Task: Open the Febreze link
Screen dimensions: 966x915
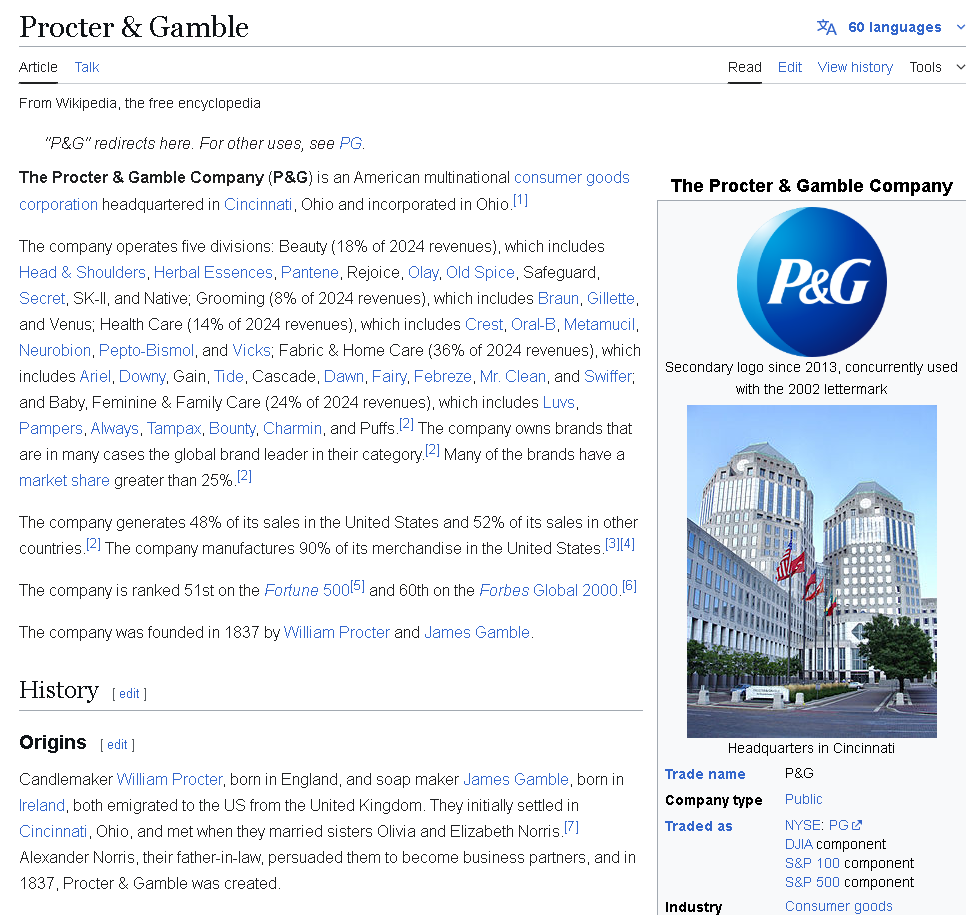Action: [x=442, y=376]
